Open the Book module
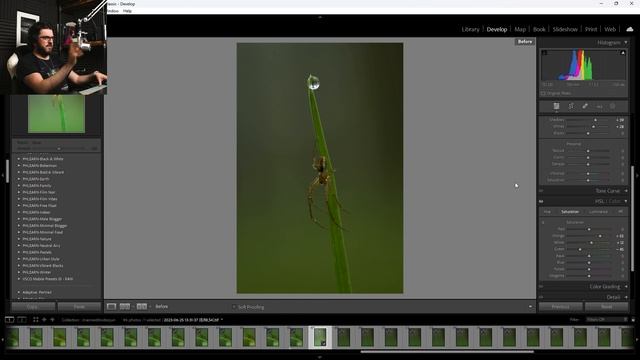Screen dimensions: 640x360 [x=539, y=29]
